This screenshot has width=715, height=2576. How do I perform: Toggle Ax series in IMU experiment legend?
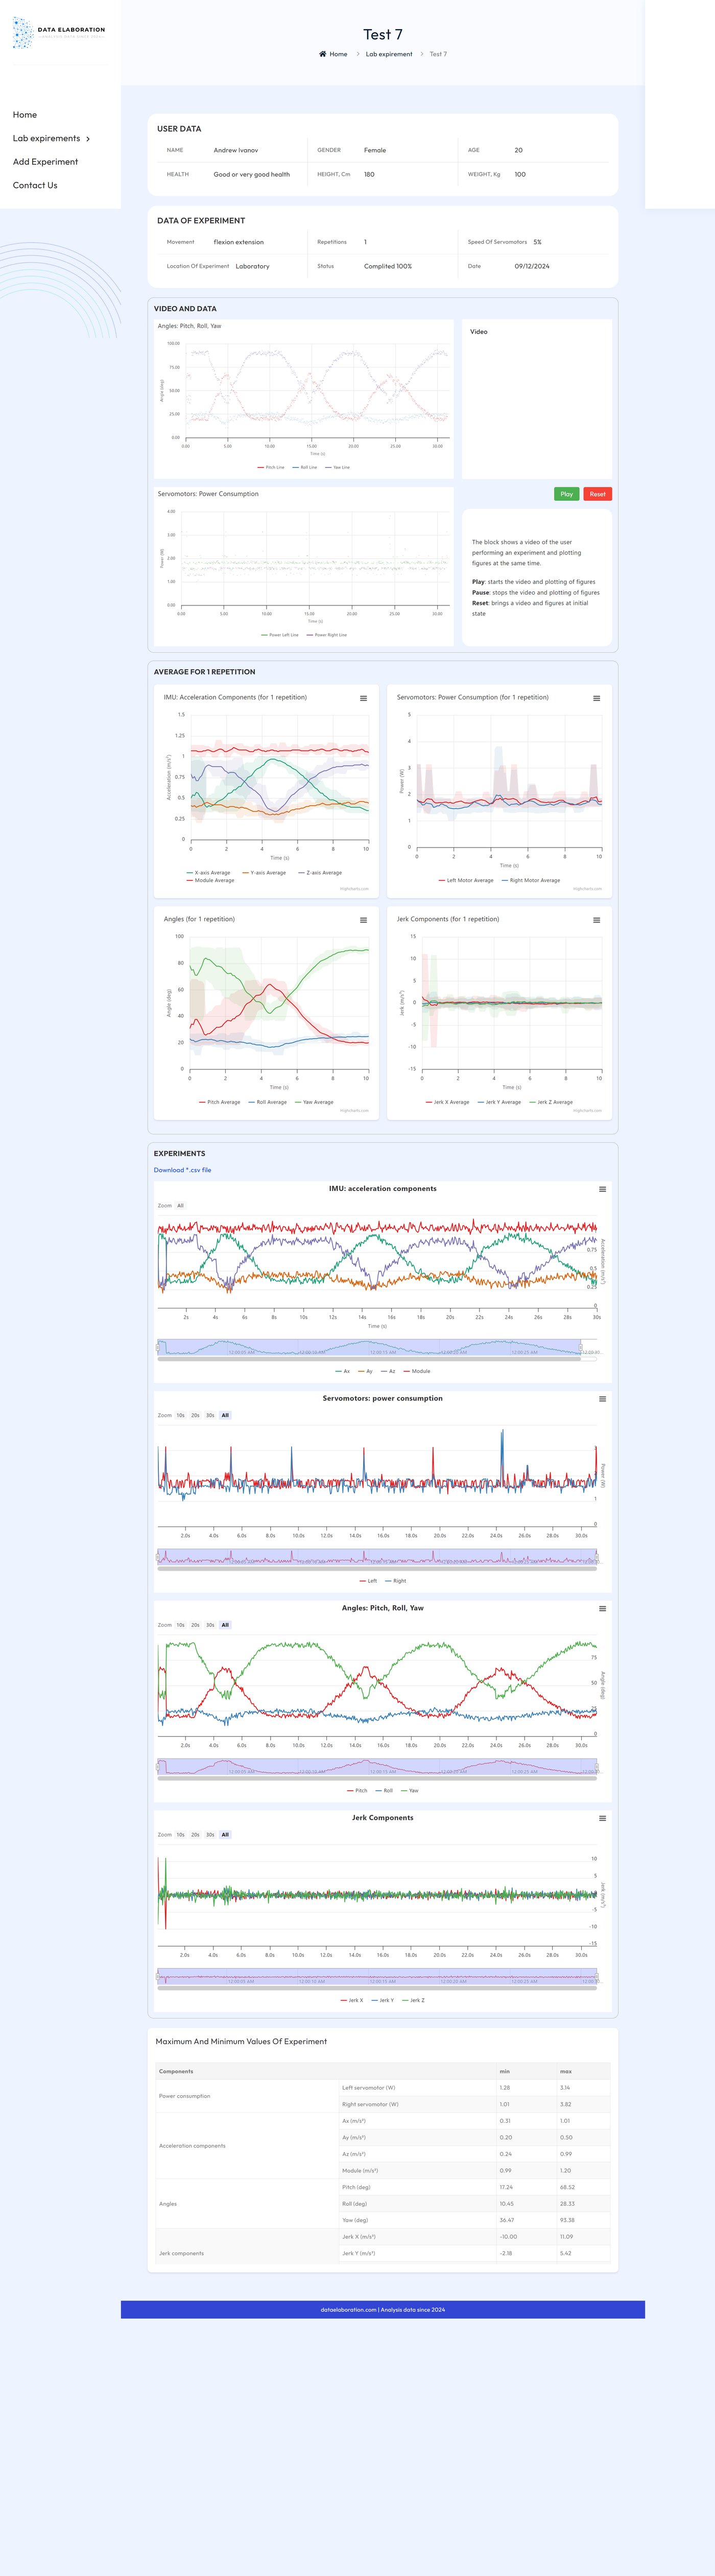[x=342, y=1371]
